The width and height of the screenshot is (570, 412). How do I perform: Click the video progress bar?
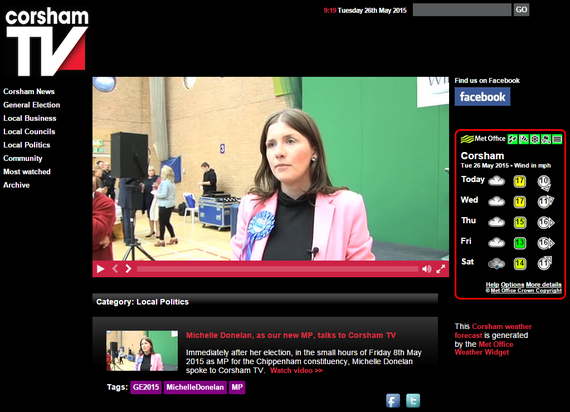(x=277, y=269)
